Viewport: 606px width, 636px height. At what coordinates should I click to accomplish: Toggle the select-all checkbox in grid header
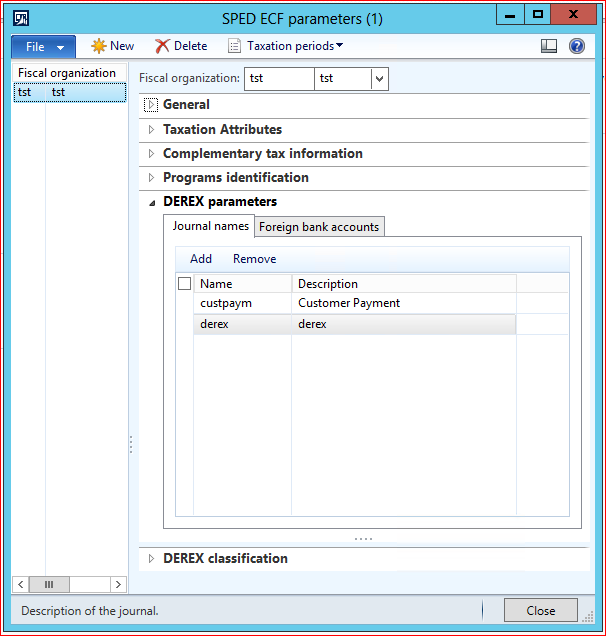[x=185, y=284]
